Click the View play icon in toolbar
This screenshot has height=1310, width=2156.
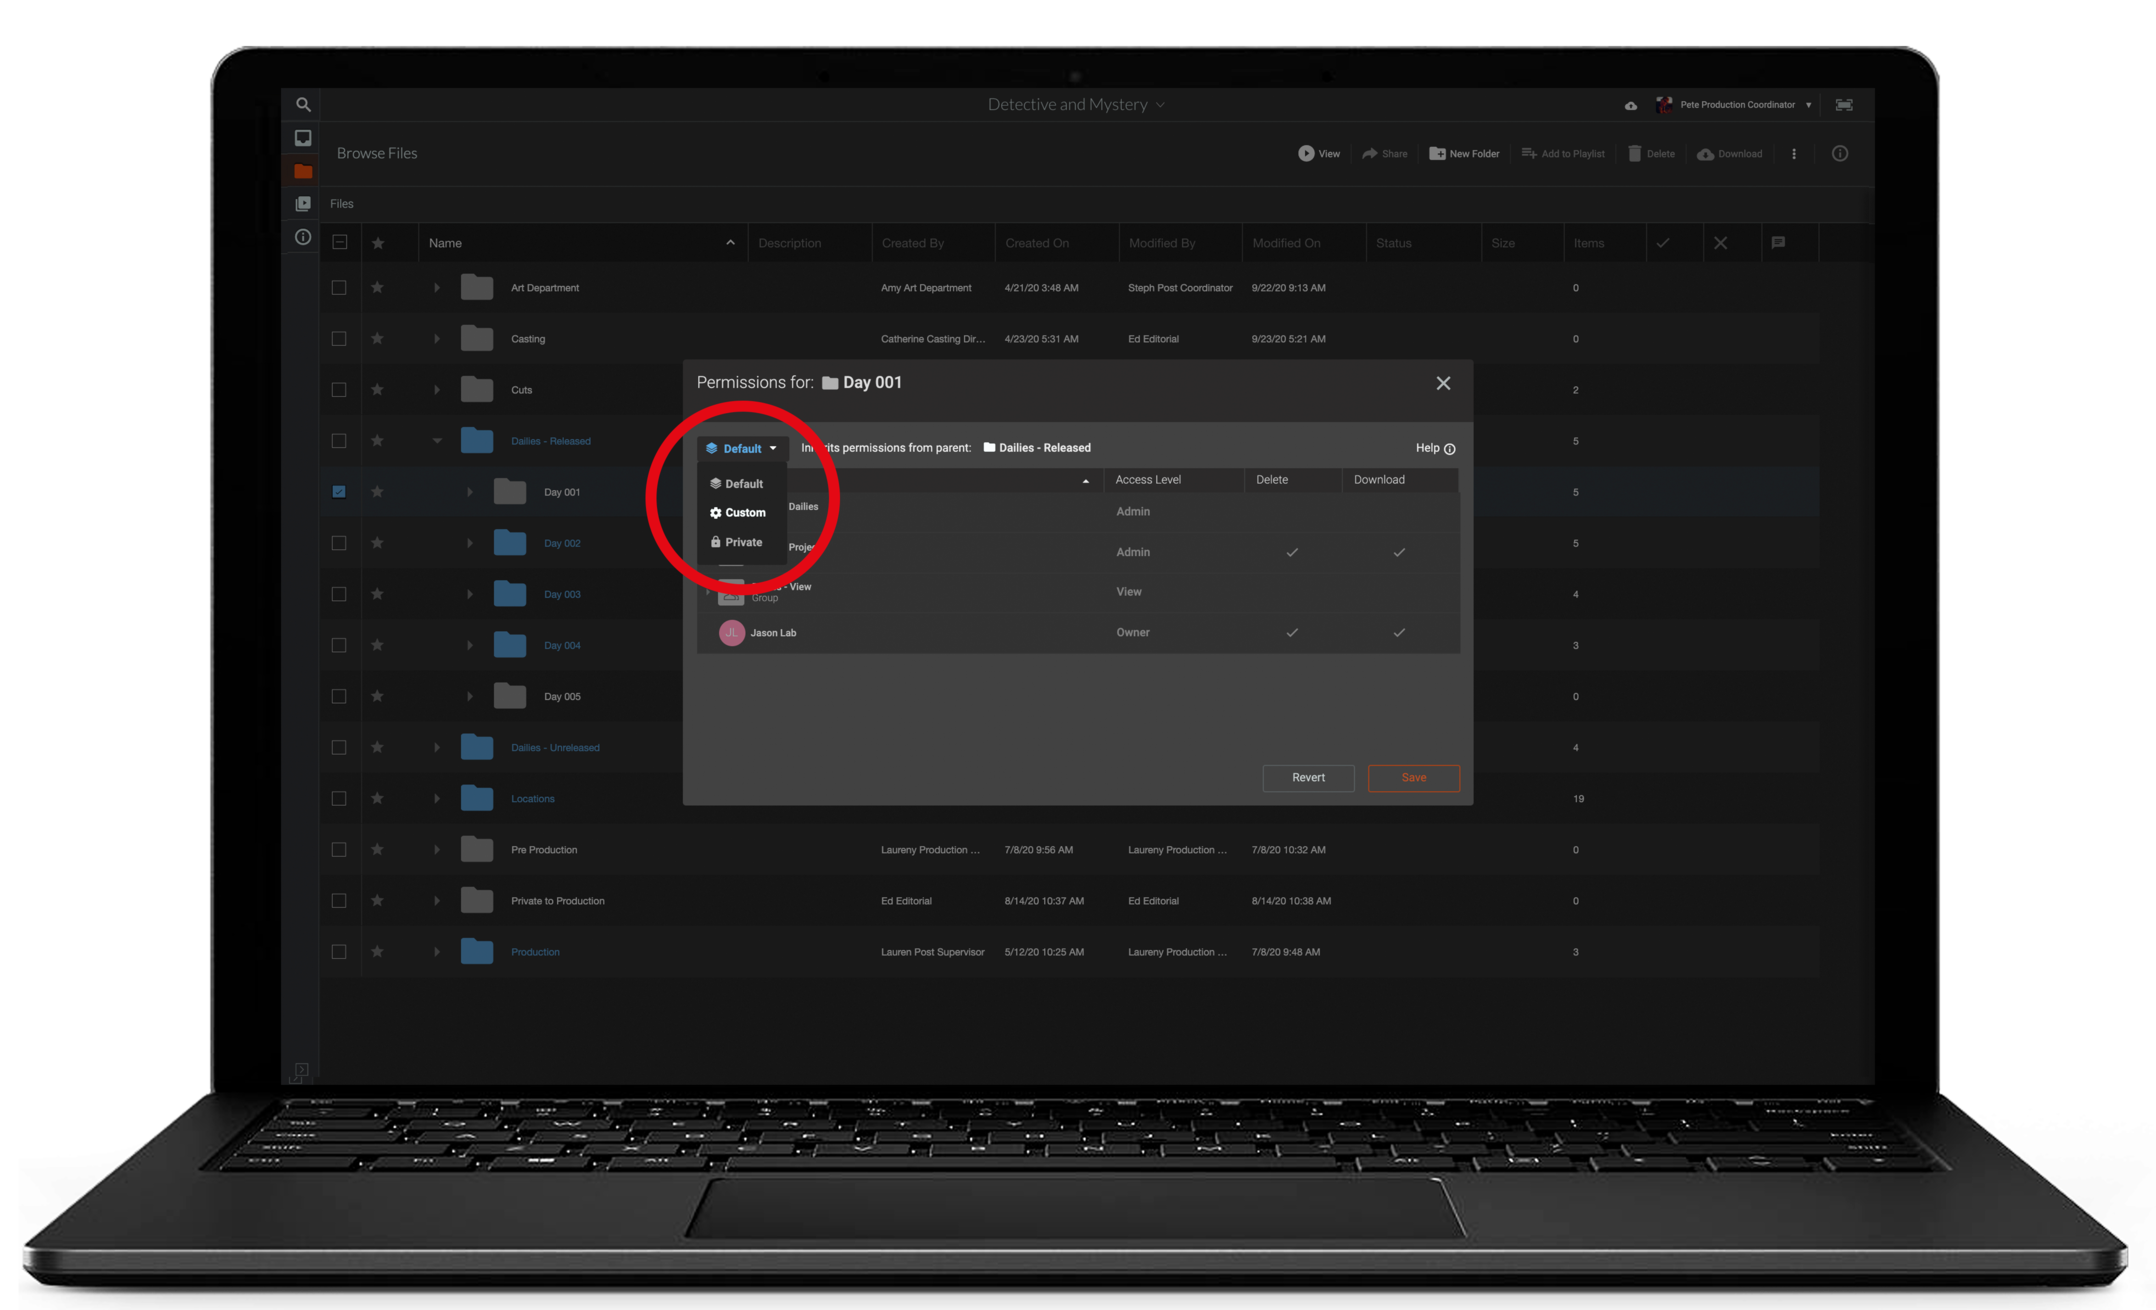coord(1306,154)
